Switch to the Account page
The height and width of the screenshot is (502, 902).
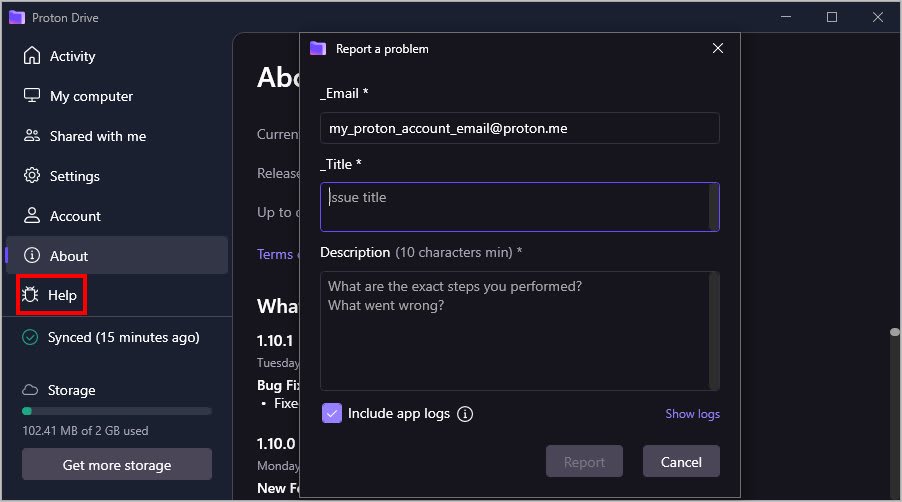point(117,216)
